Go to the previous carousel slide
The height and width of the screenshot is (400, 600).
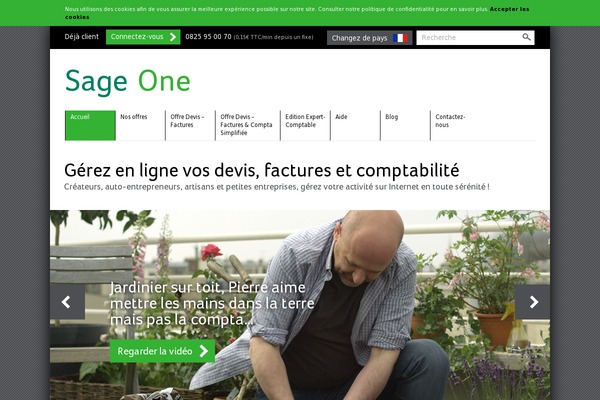(x=67, y=302)
